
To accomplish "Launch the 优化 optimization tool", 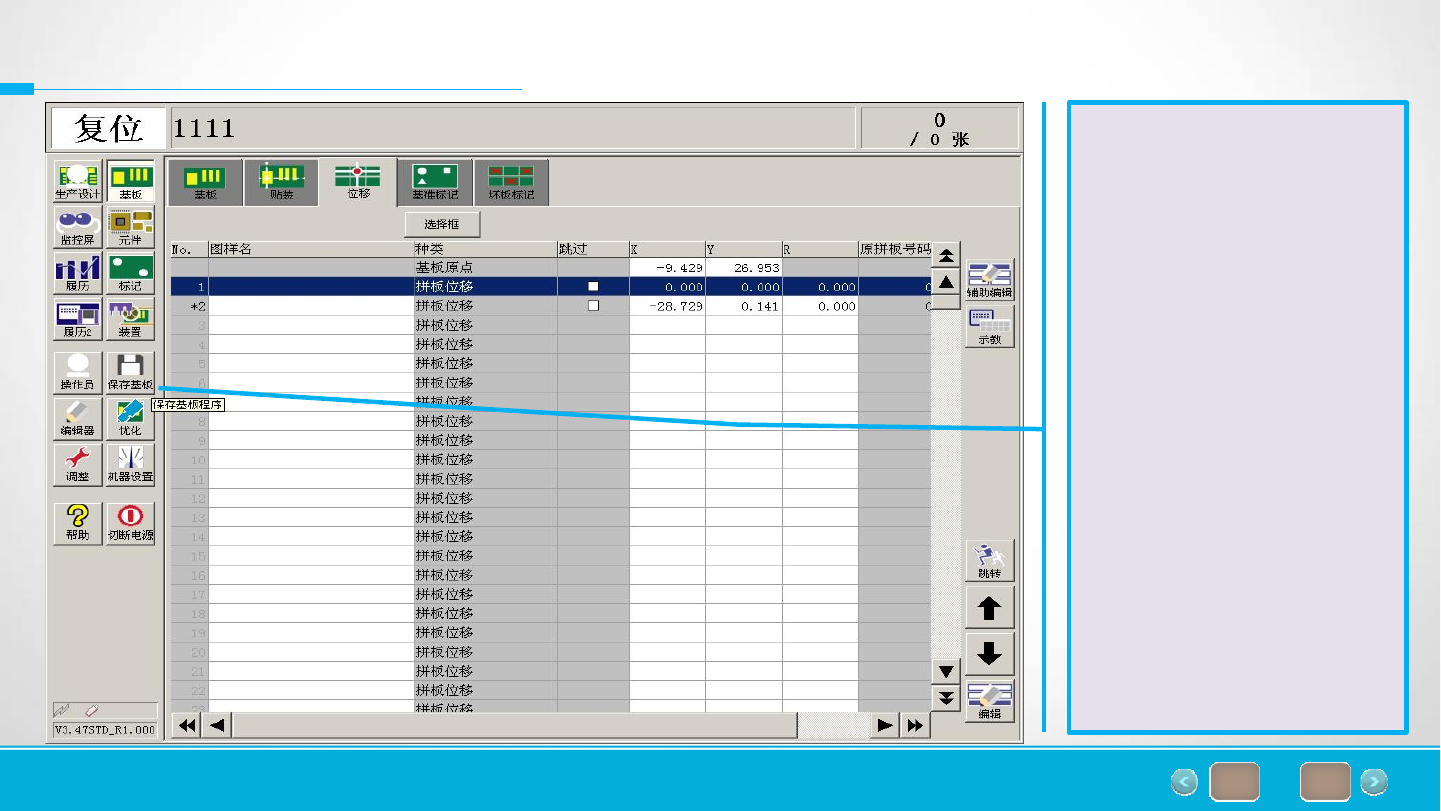I will (x=130, y=418).
